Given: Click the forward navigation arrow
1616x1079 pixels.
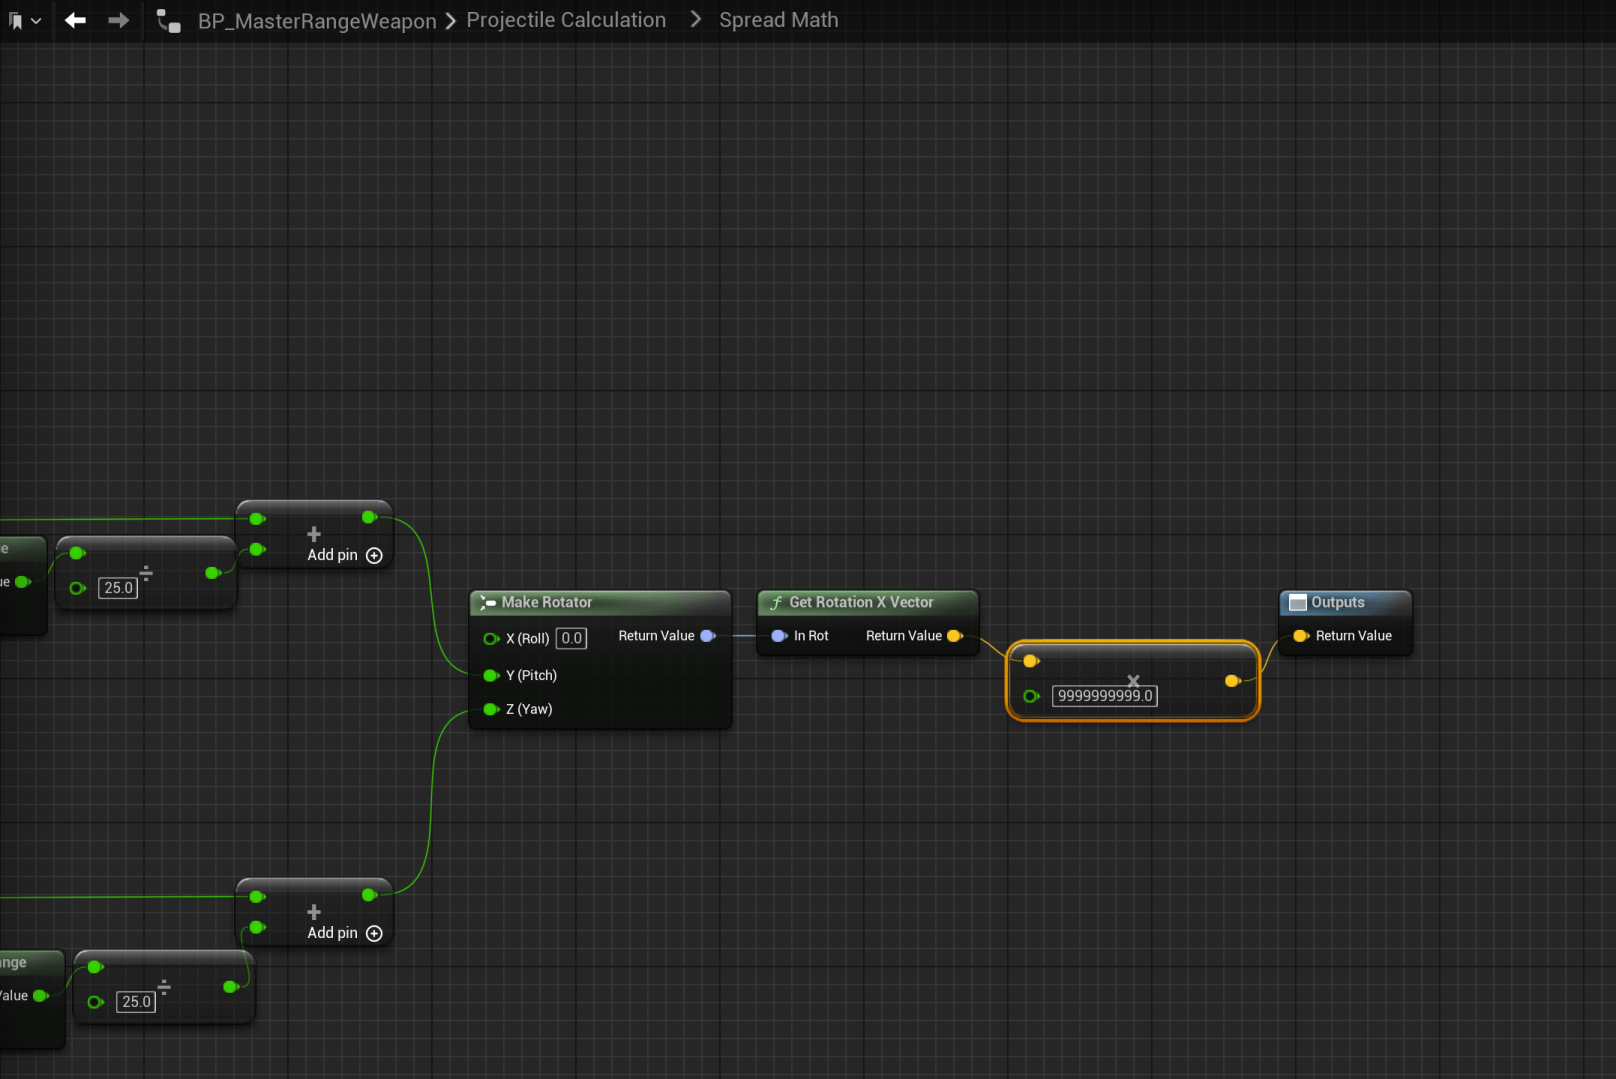Looking at the screenshot, I should pos(118,20).
